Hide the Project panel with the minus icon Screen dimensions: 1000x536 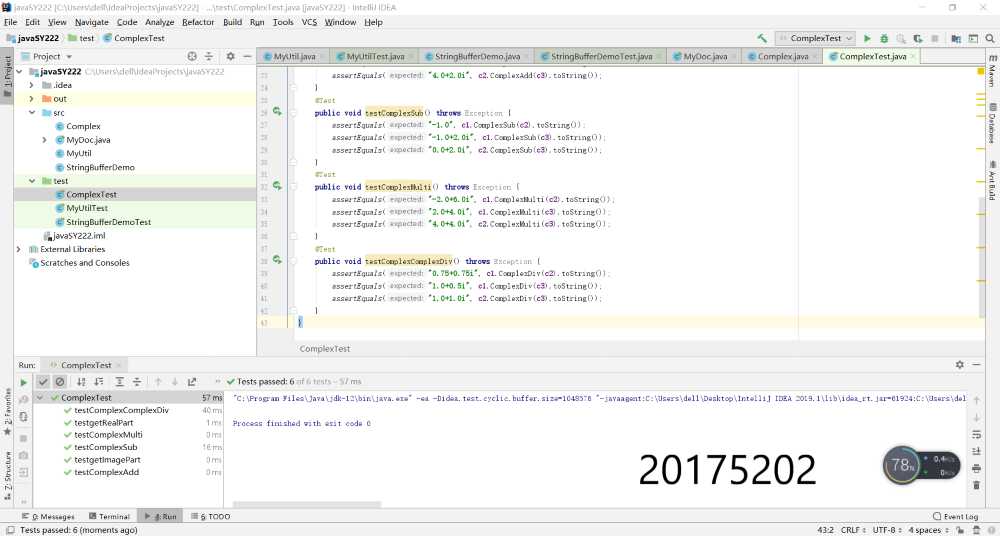(x=247, y=56)
